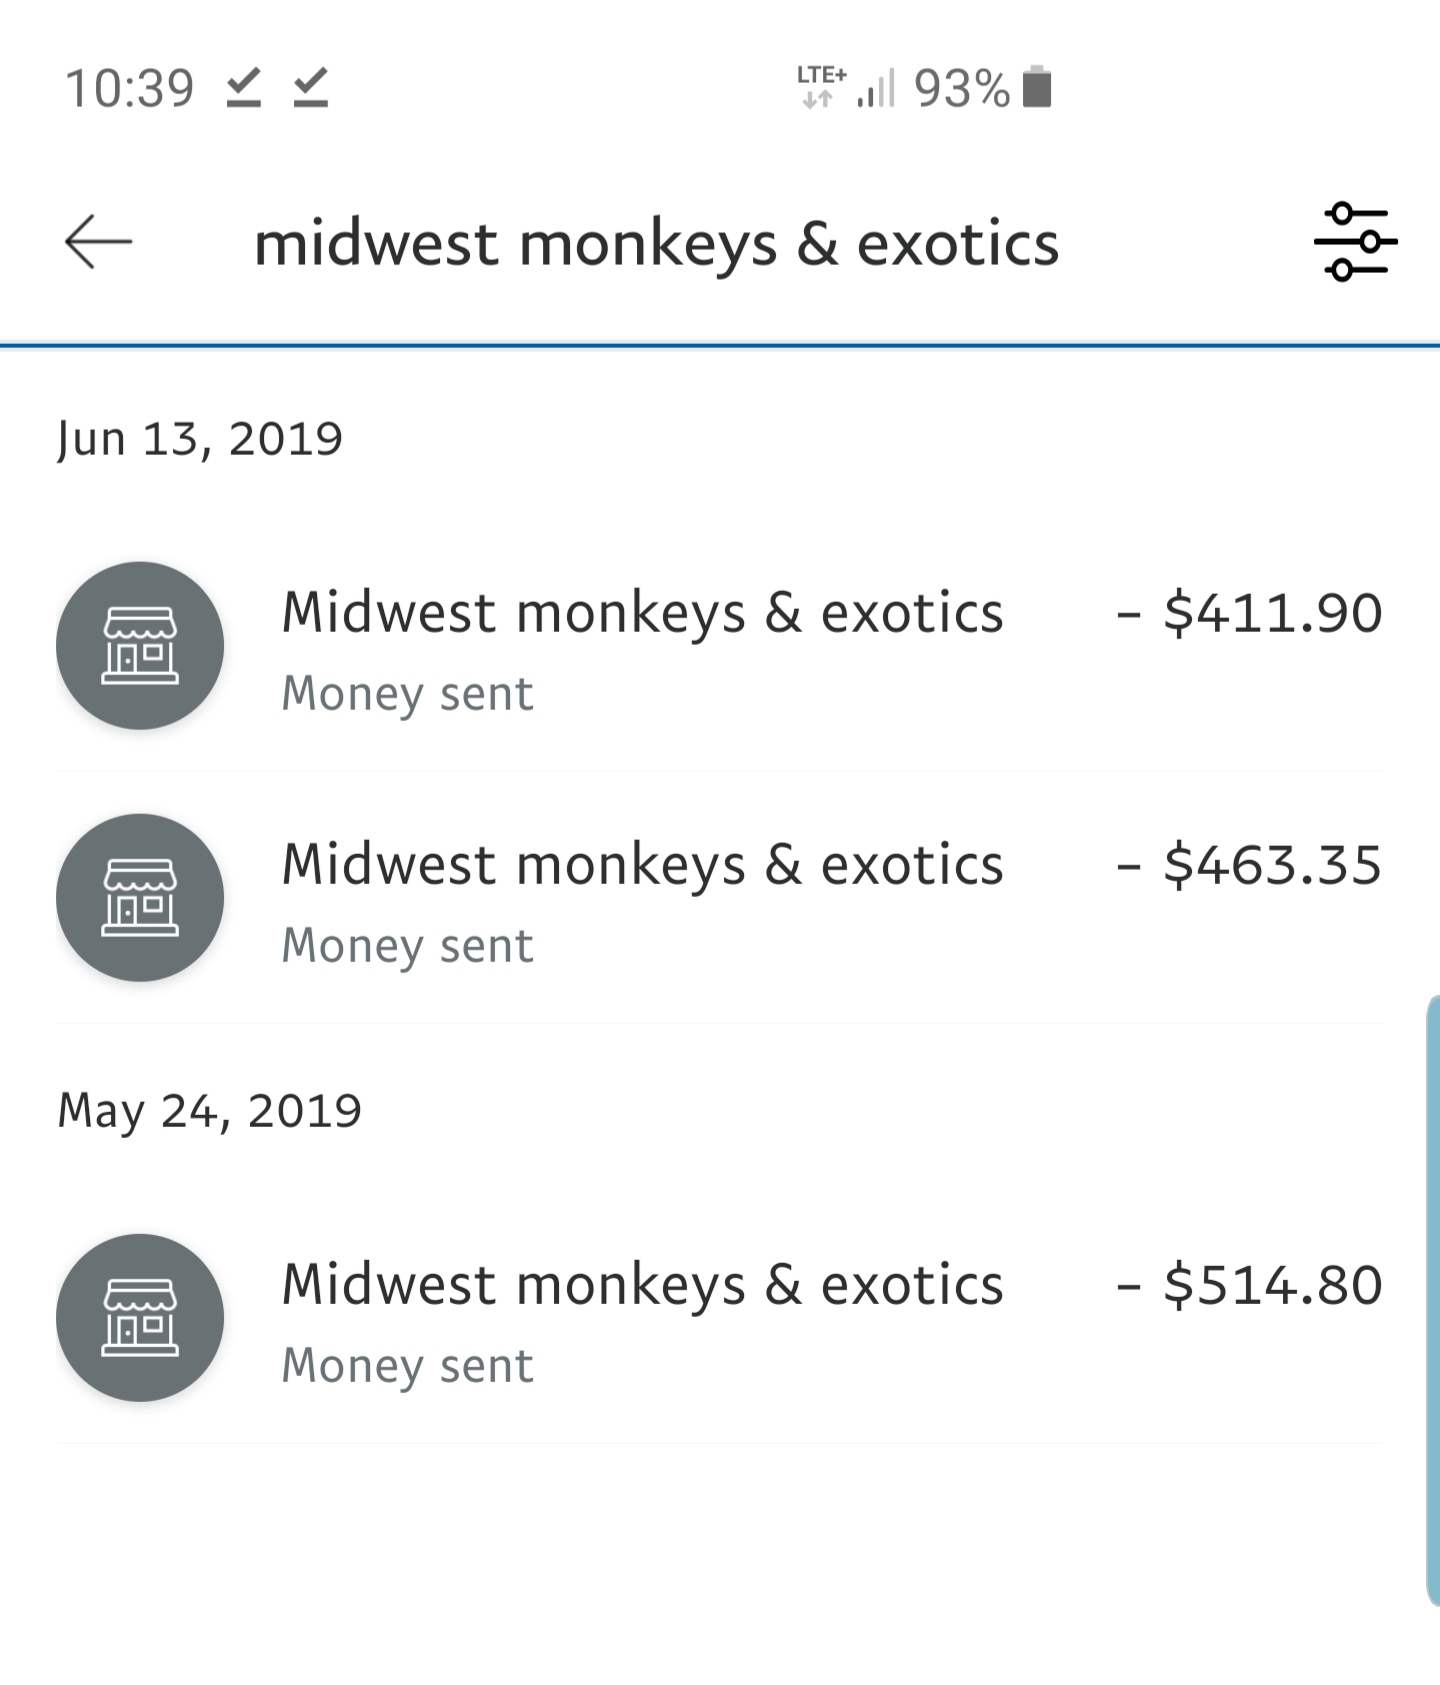Tap second download-complete notification icon
Screen dimensions: 1440x1685
[311, 87]
